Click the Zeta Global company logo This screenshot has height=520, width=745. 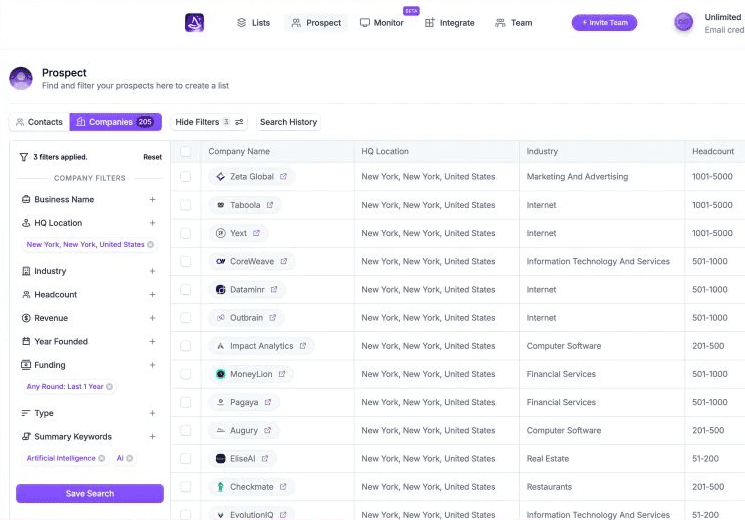pos(220,176)
